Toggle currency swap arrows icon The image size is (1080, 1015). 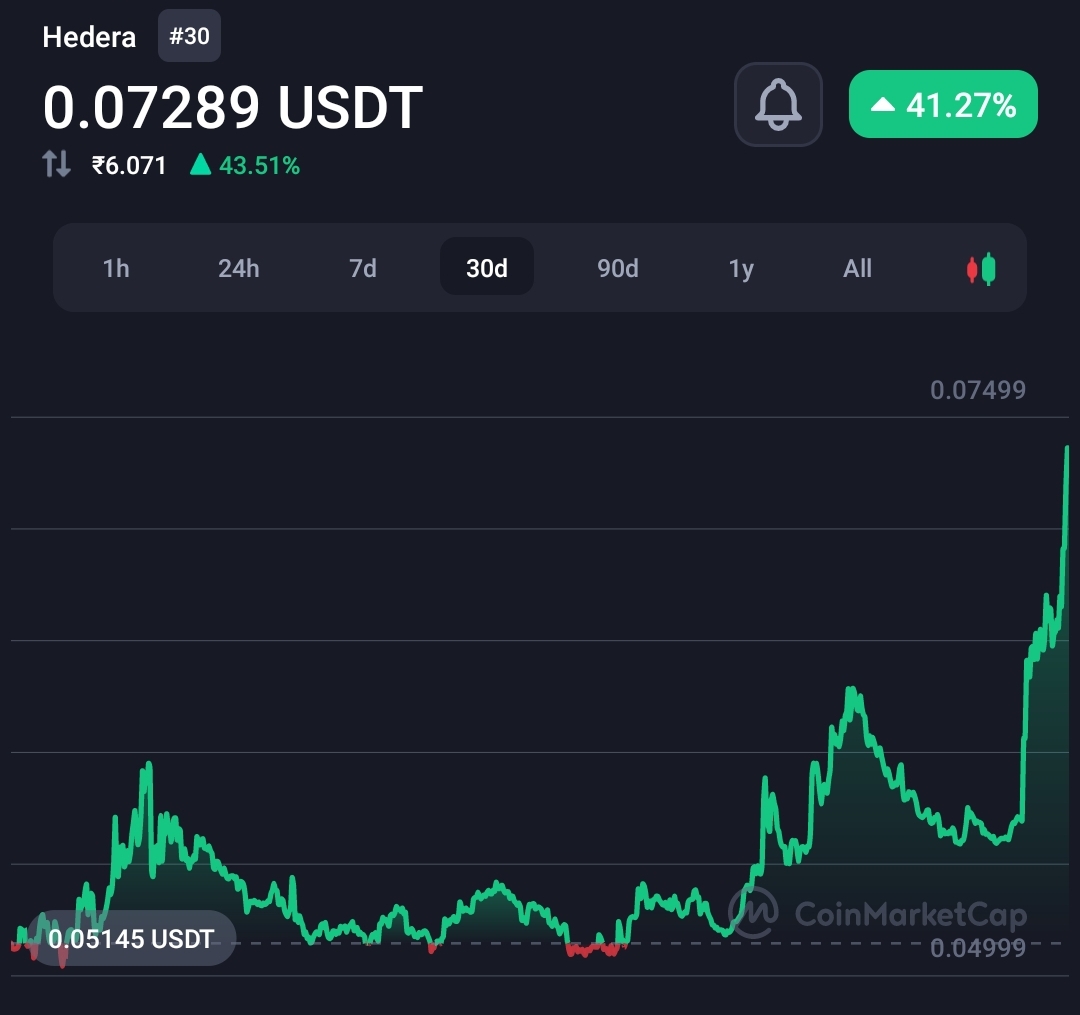tap(56, 165)
